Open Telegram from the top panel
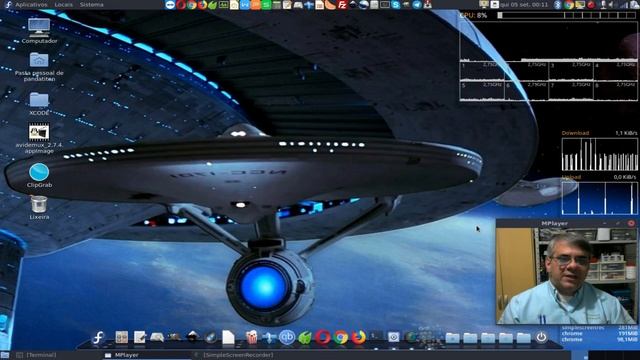 417,4
